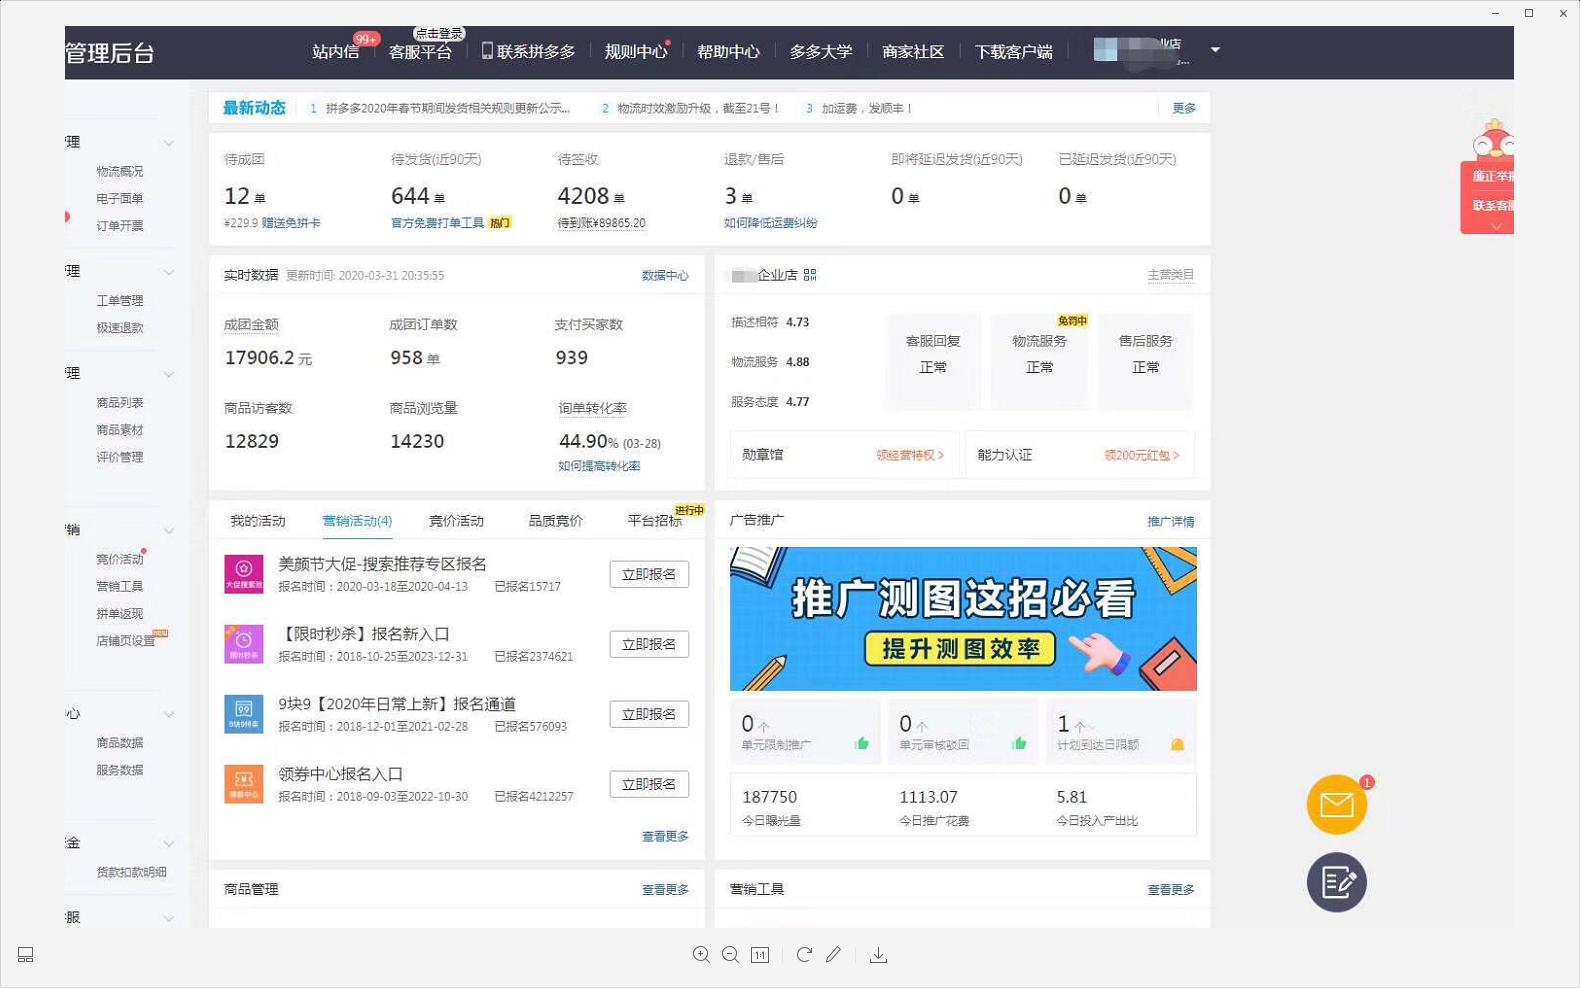Viewport: 1580px width, 988px height.
Task: Switch to 营销活动(4) tab
Action: click(357, 521)
